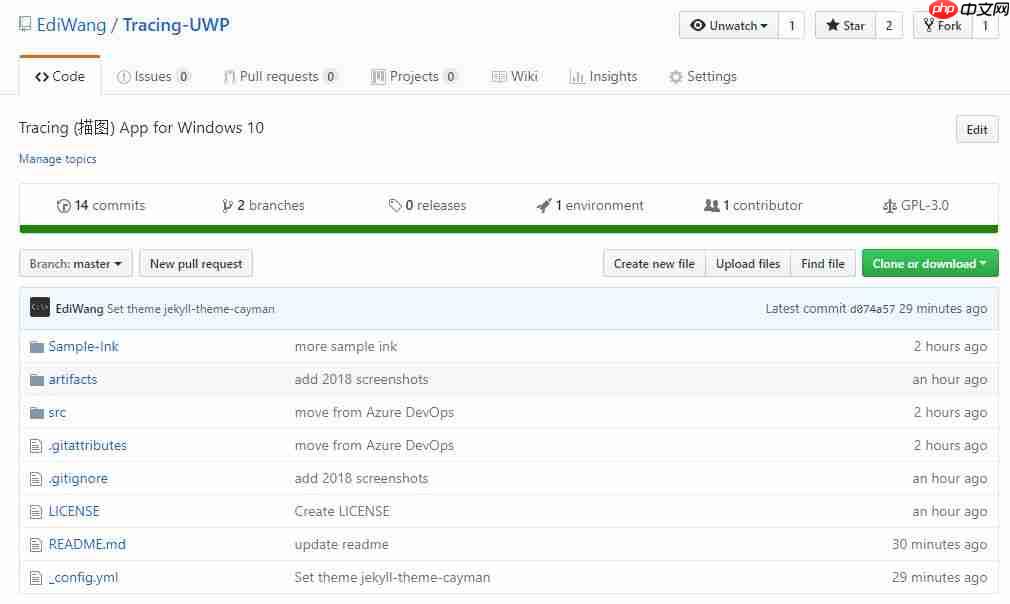Click the Sample-Ink folder icon
The width and height of the screenshot is (1010, 604).
click(37, 347)
